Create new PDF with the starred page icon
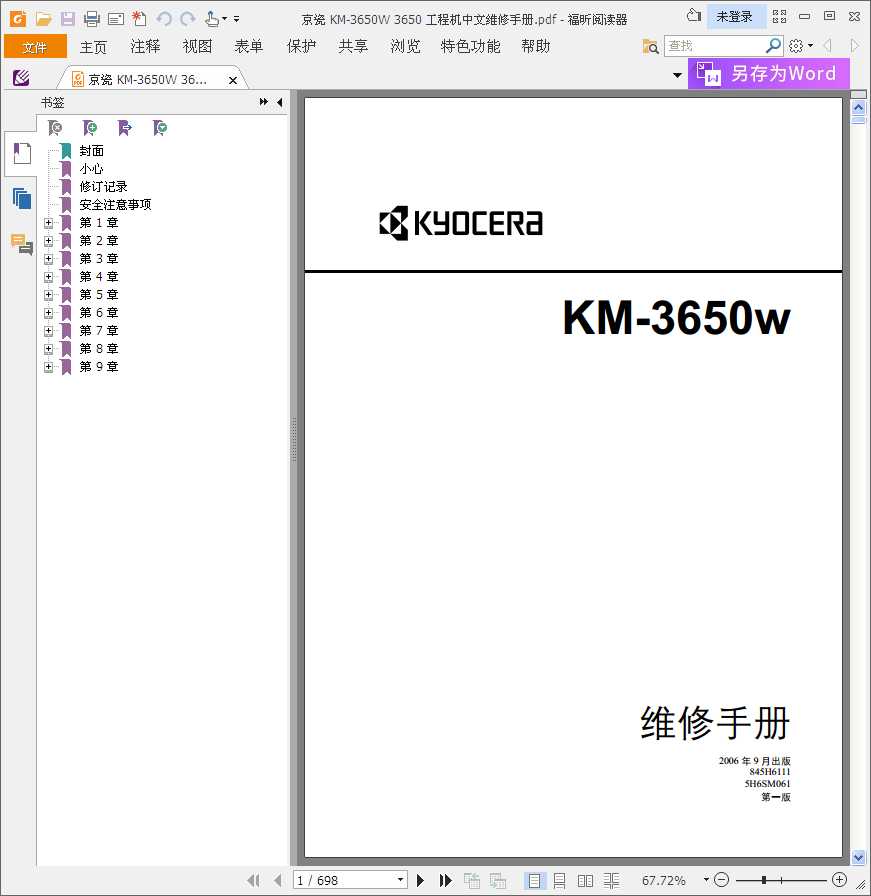The image size is (871, 896). tap(139, 19)
